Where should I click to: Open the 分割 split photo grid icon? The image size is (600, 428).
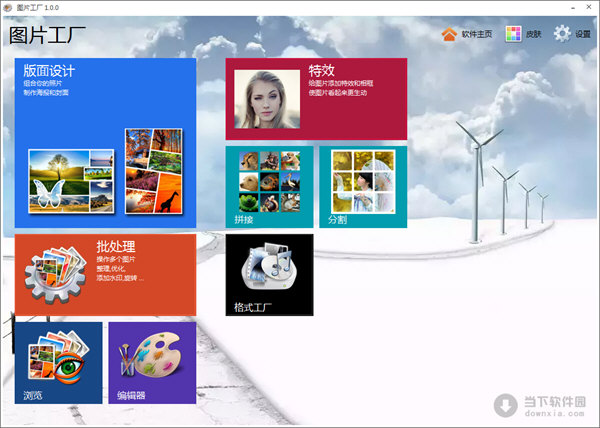[363, 182]
